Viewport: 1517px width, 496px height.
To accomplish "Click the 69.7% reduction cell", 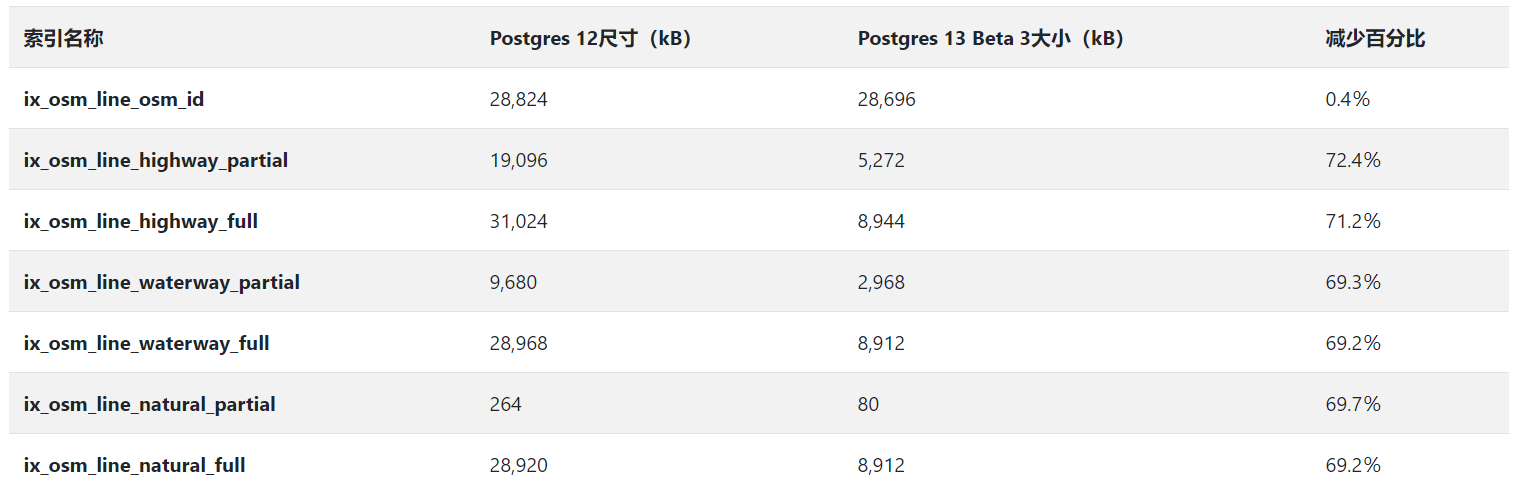I will tap(1353, 404).
